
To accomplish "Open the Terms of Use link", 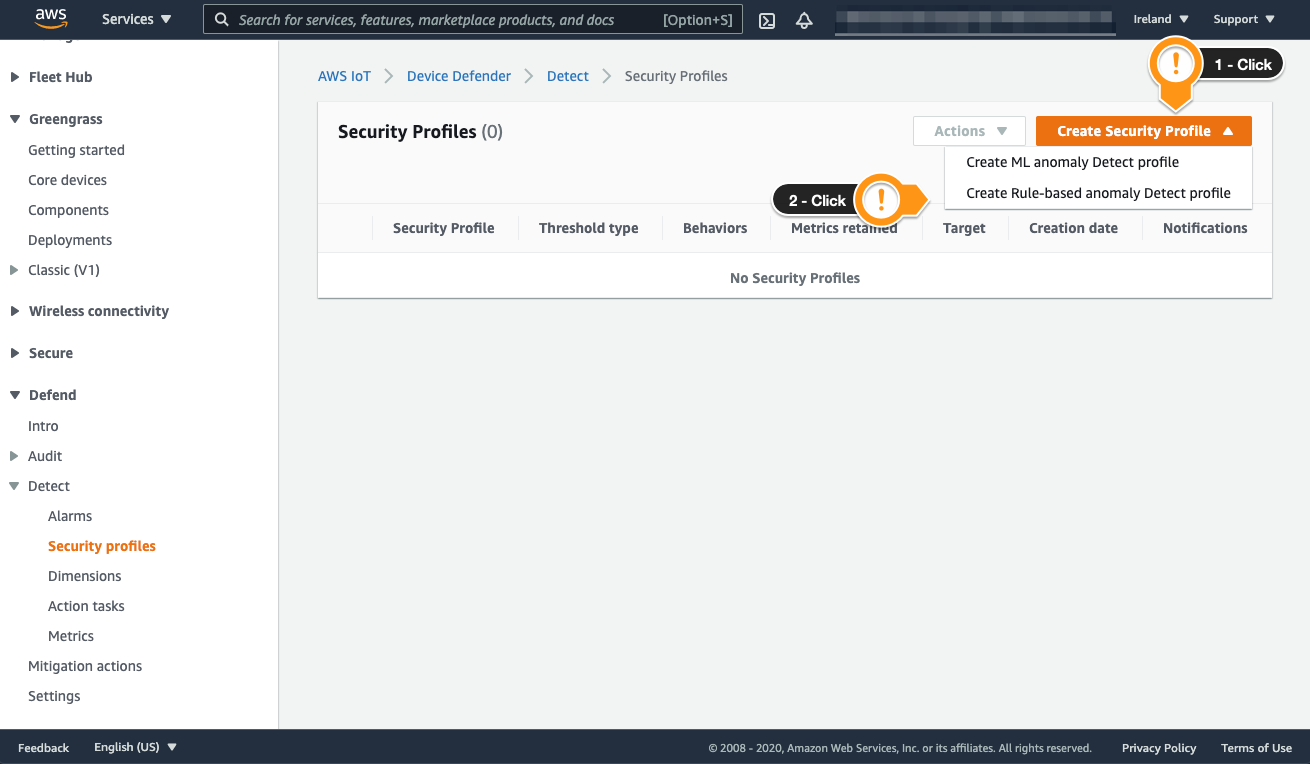I will pyautogui.click(x=1256, y=748).
